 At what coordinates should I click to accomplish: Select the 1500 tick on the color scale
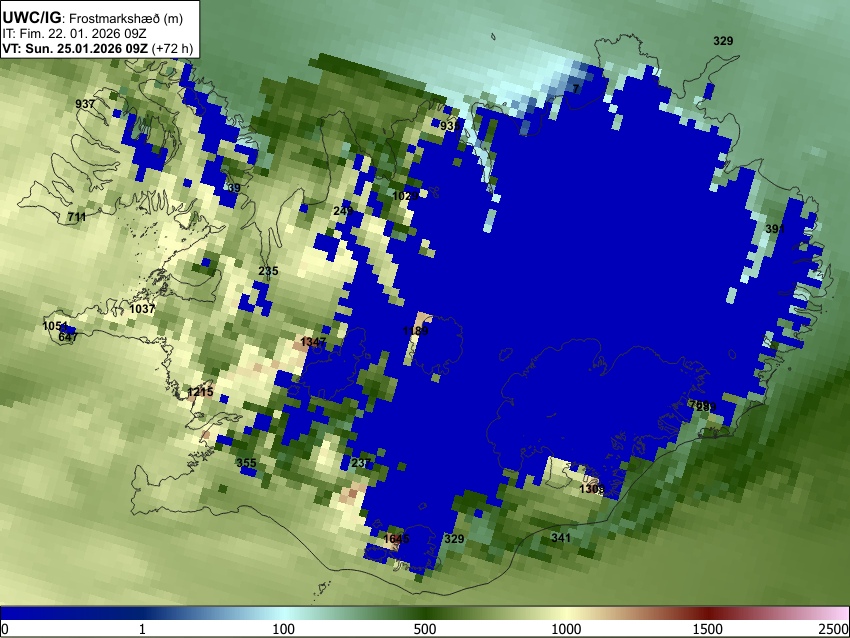click(708, 629)
